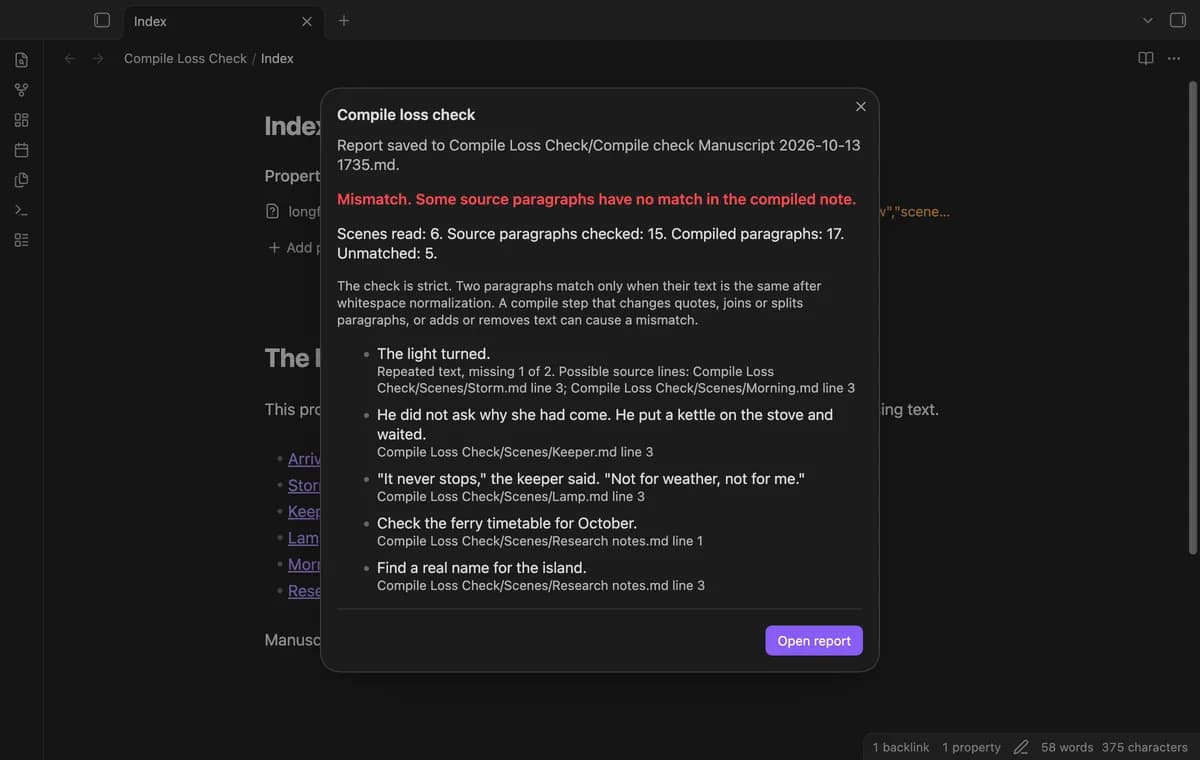1200x760 pixels.
Task: Close the Index tab
Action: (307, 21)
